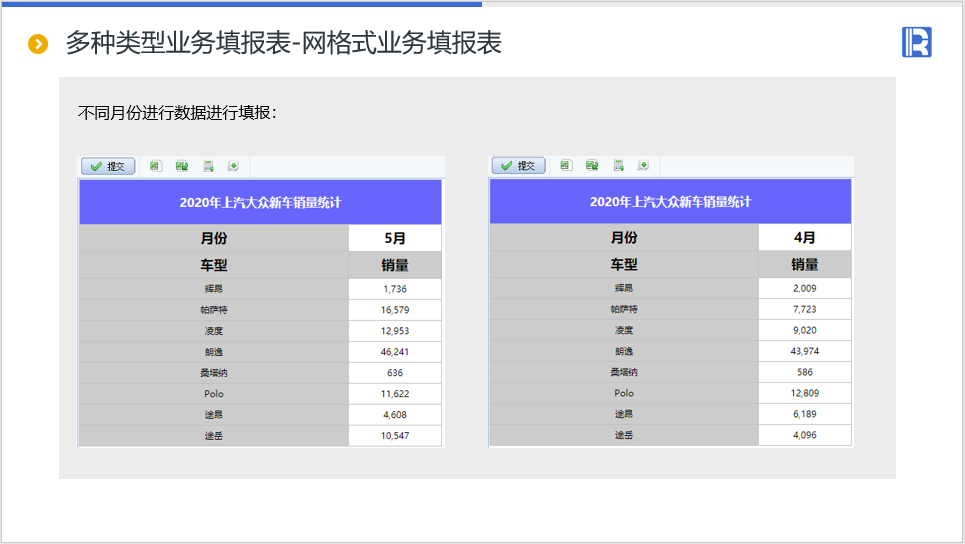Click sales value 6,189
965x544 pixels.
(805, 414)
